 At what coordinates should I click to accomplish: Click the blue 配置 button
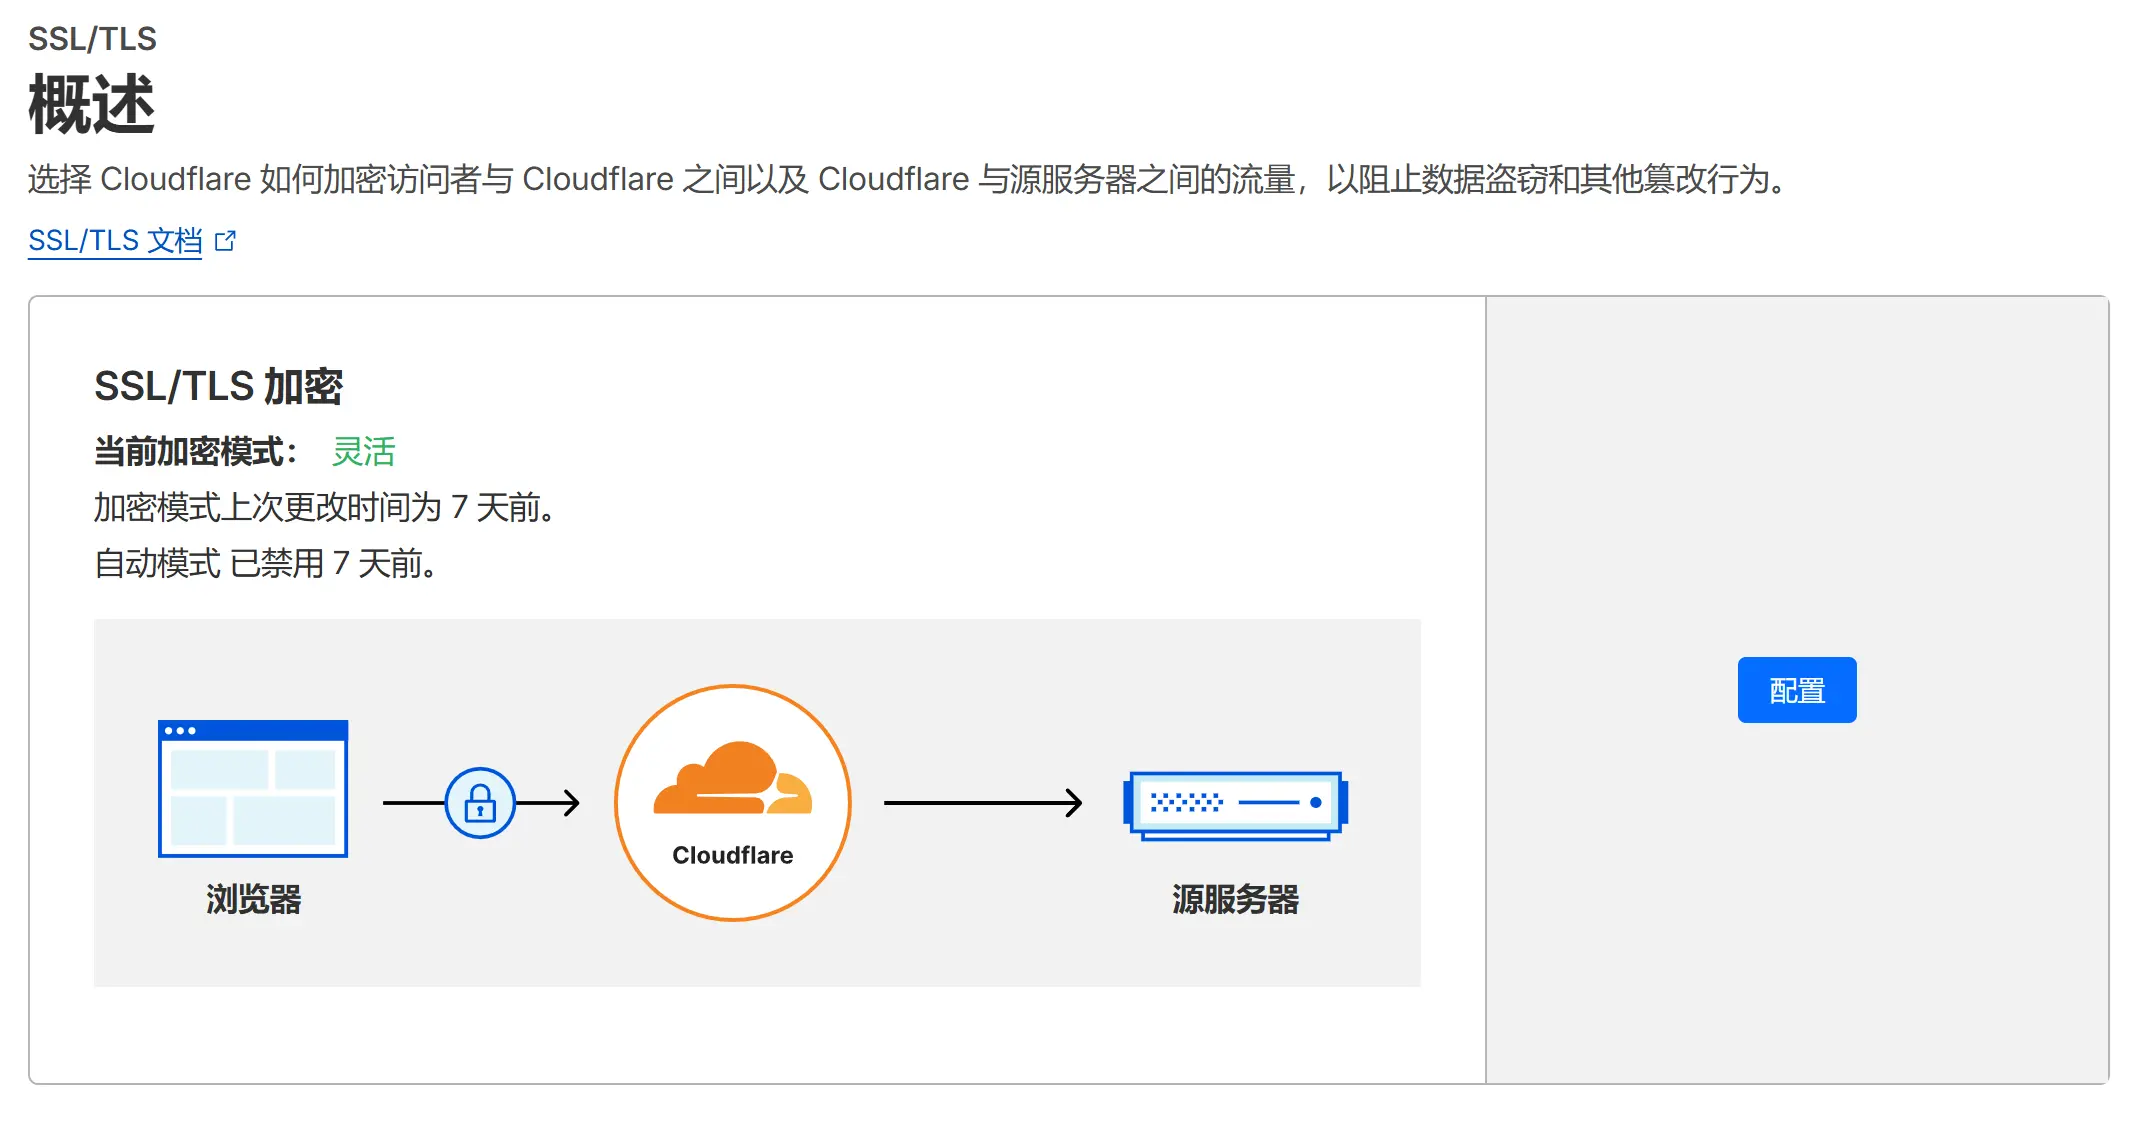click(x=1796, y=690)
